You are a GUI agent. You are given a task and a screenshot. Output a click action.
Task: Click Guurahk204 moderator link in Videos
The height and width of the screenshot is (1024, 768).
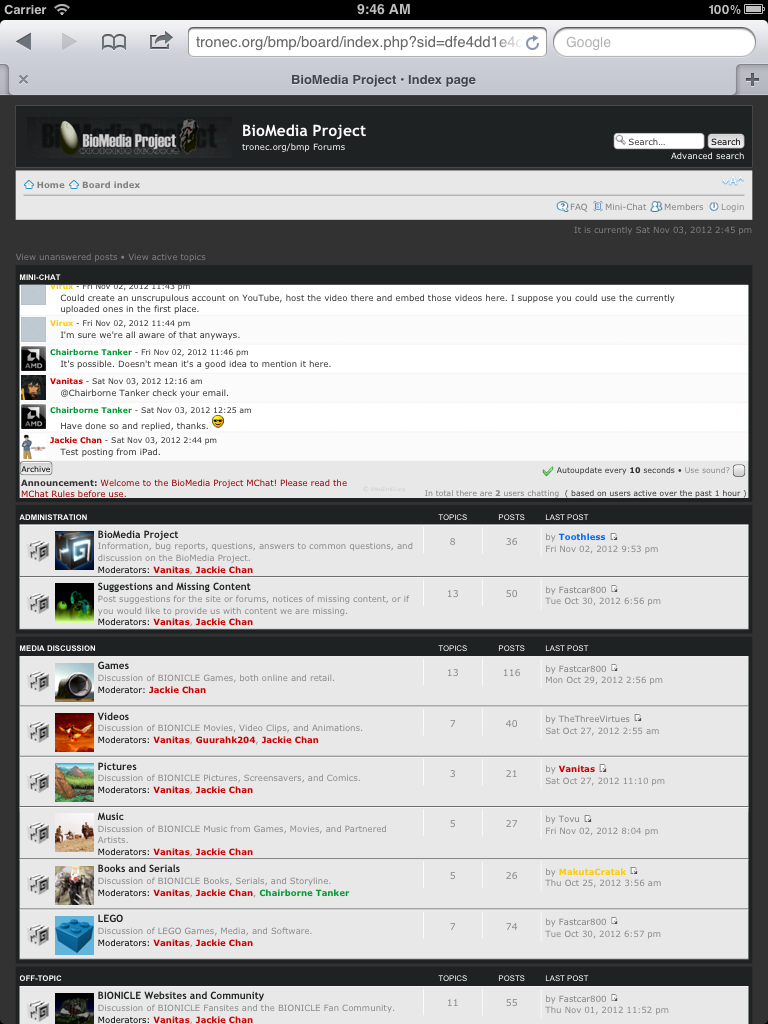(225, 740)
